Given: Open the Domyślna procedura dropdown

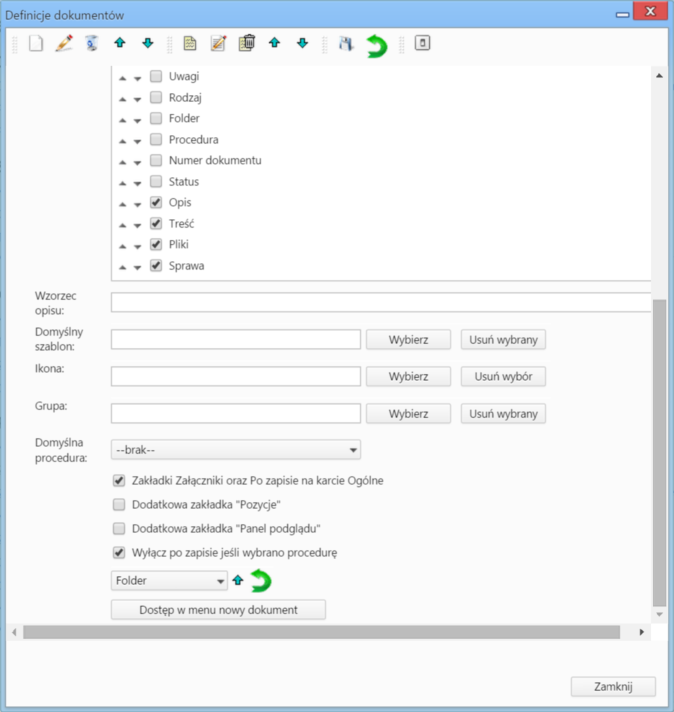Looking at the screenshot, I should click(x=236, y=450).
